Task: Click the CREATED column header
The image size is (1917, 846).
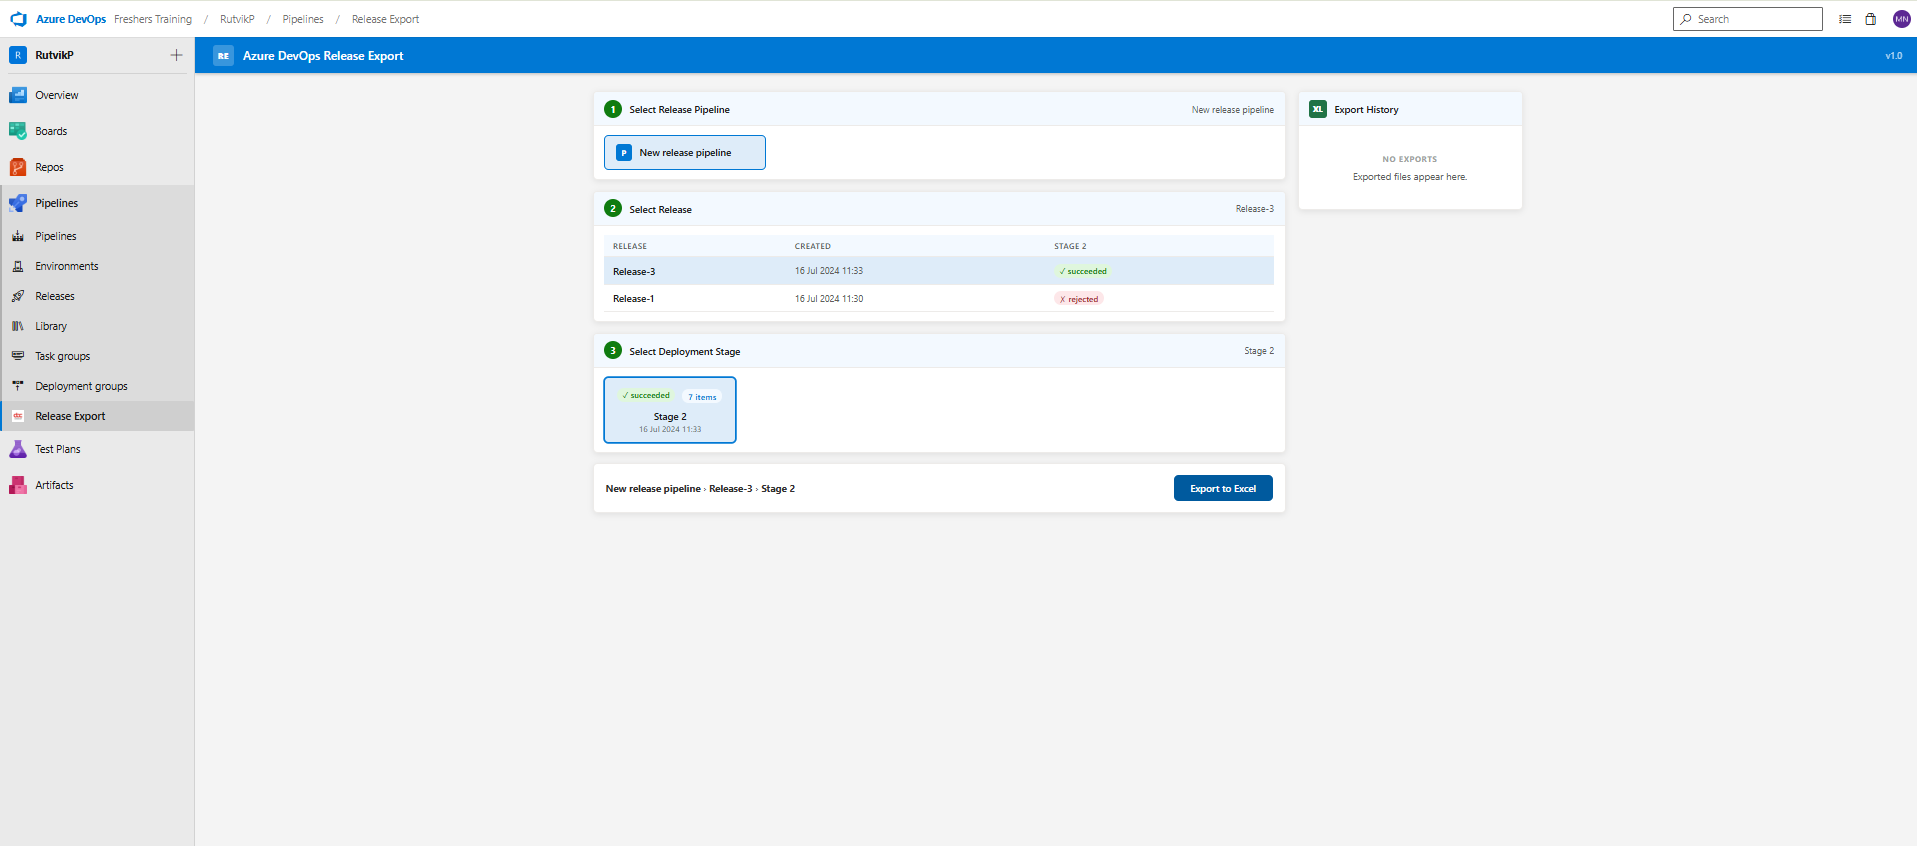Action: [x=813, y=246]
